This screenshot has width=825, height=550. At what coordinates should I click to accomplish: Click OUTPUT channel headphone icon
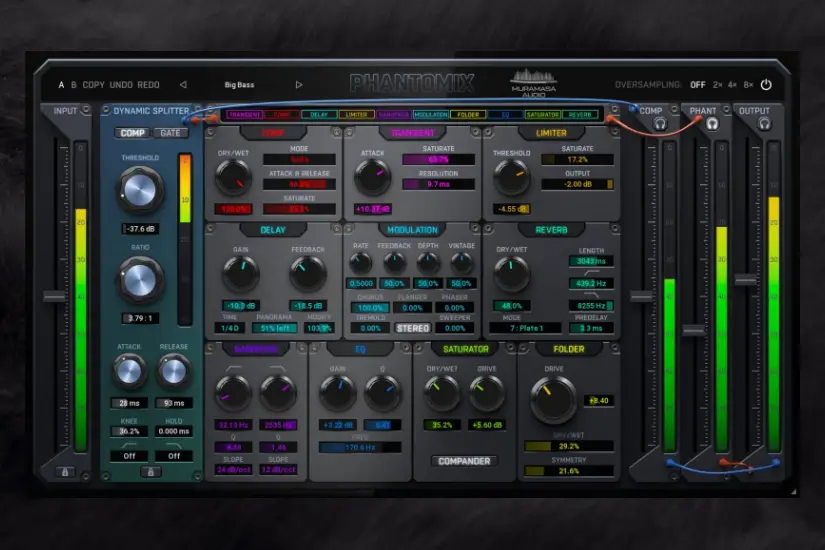[x=764, y=124]
